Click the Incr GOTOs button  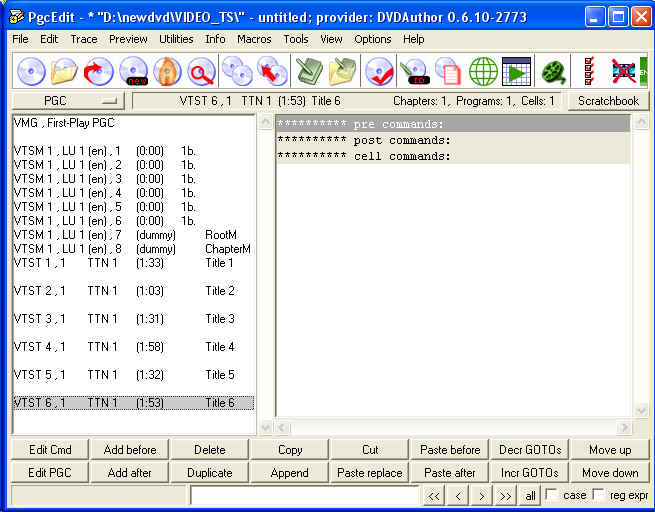(530, 473)
